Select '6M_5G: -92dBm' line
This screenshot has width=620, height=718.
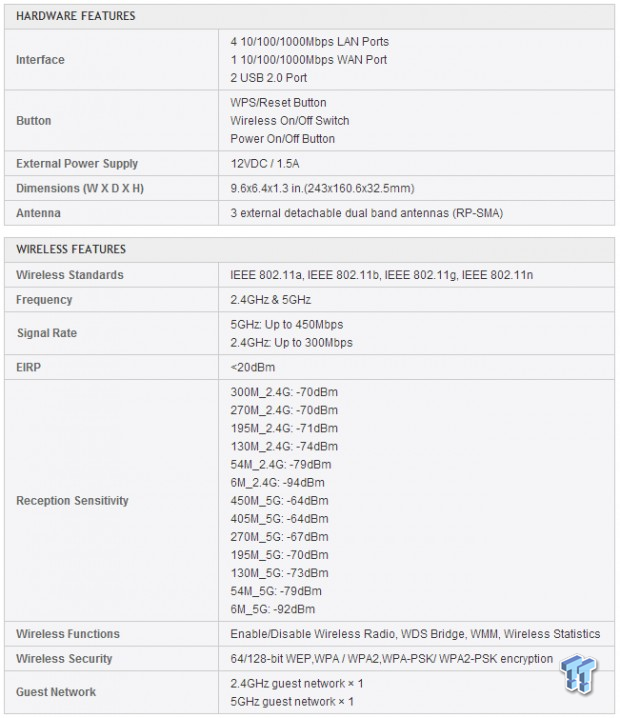pos(273,609)
